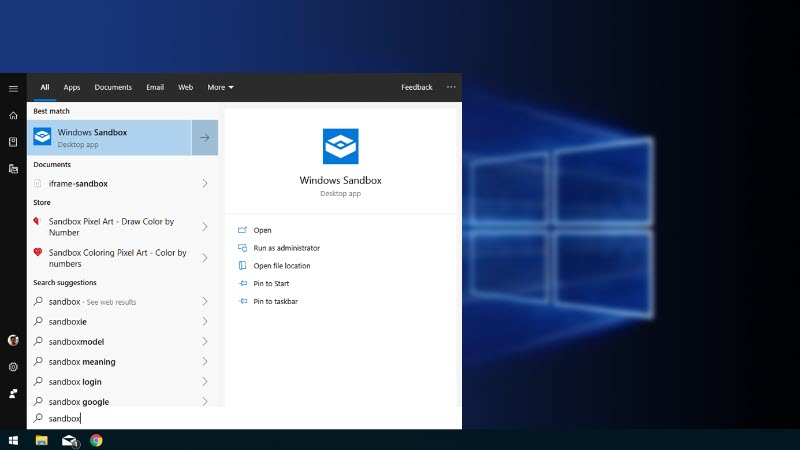The image size is (800, 450).
Task: Switch to the Web tab
Action: [x=185, y=87]
